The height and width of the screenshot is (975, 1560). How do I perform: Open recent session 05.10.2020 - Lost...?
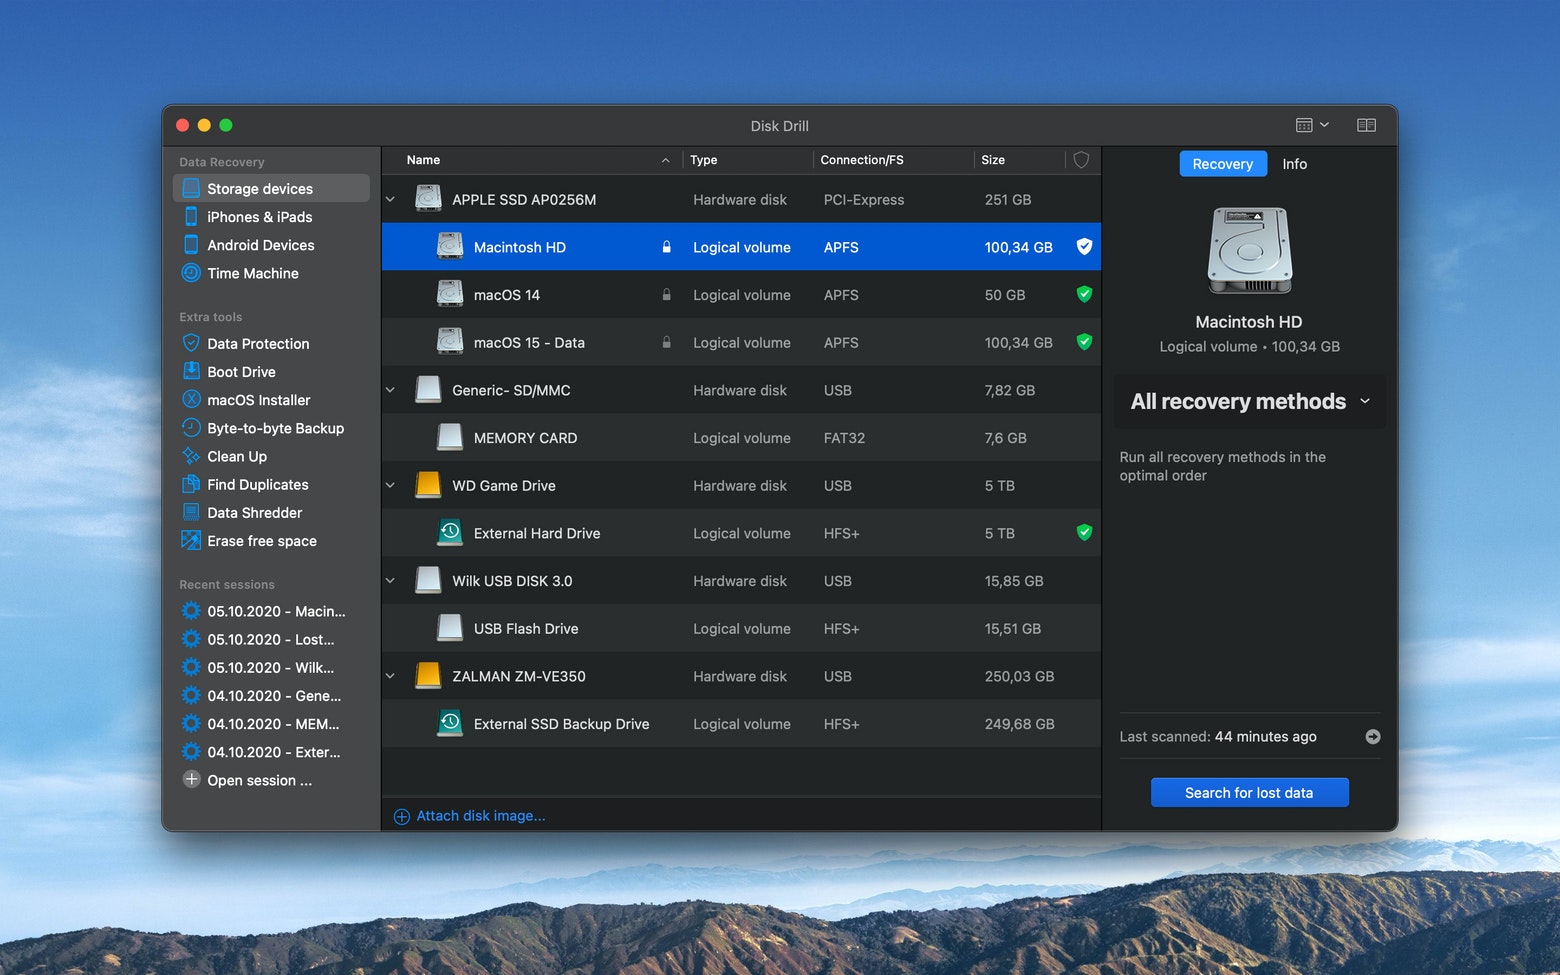tap(271, 639)
